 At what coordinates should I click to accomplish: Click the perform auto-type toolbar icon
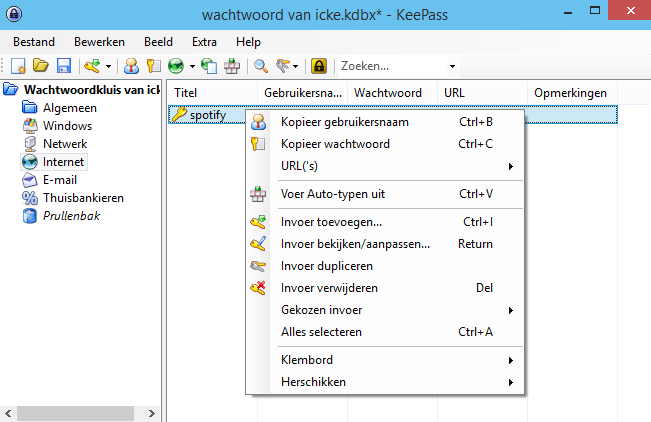pyautogui.click(x=232, y=66)
